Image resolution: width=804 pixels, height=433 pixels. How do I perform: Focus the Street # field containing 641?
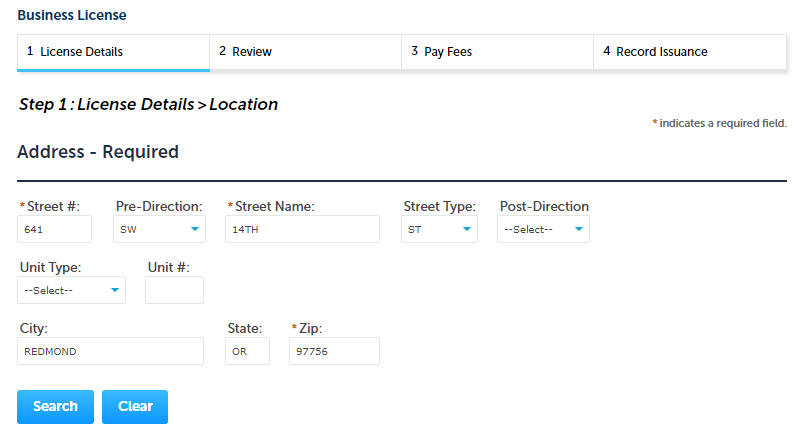click(59, 229)
